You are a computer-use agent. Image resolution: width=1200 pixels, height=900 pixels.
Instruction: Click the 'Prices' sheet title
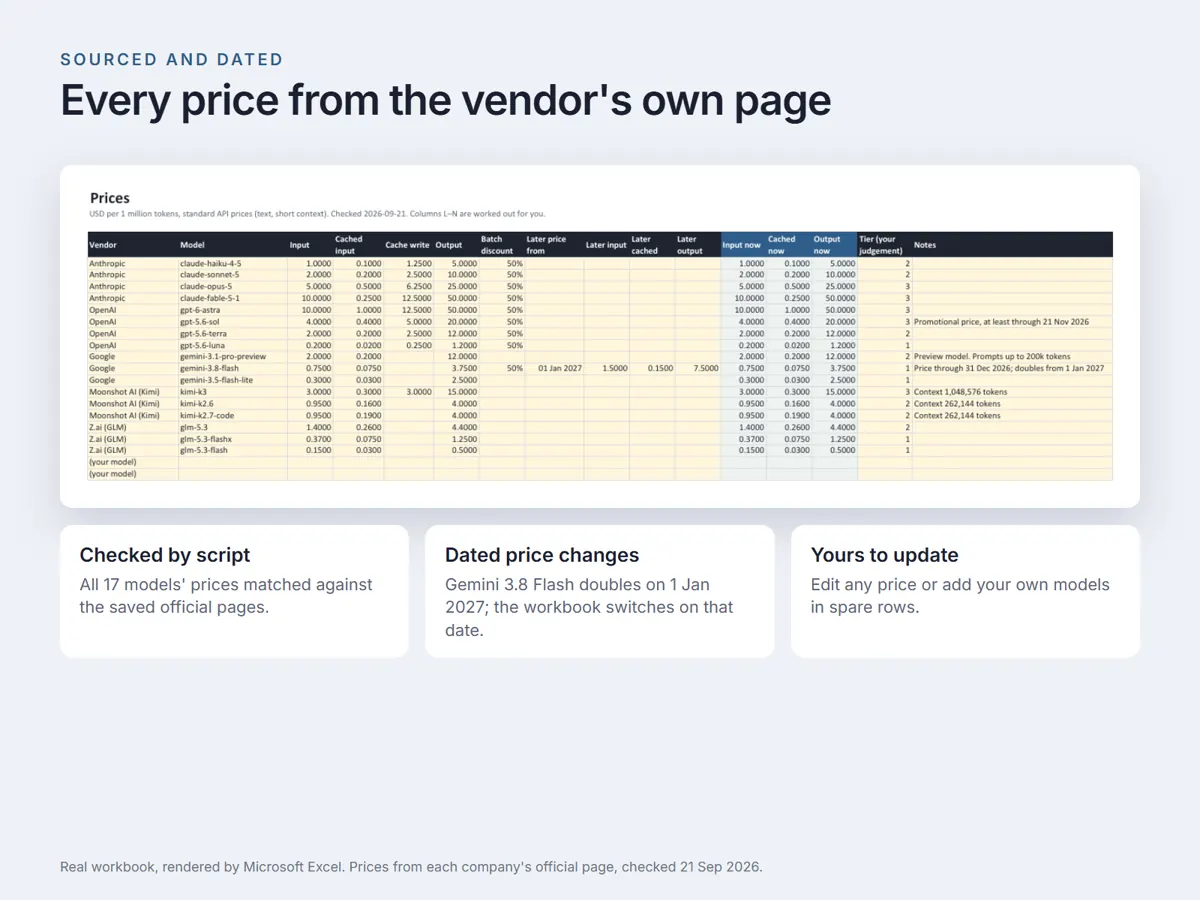[x=110, y=198]
